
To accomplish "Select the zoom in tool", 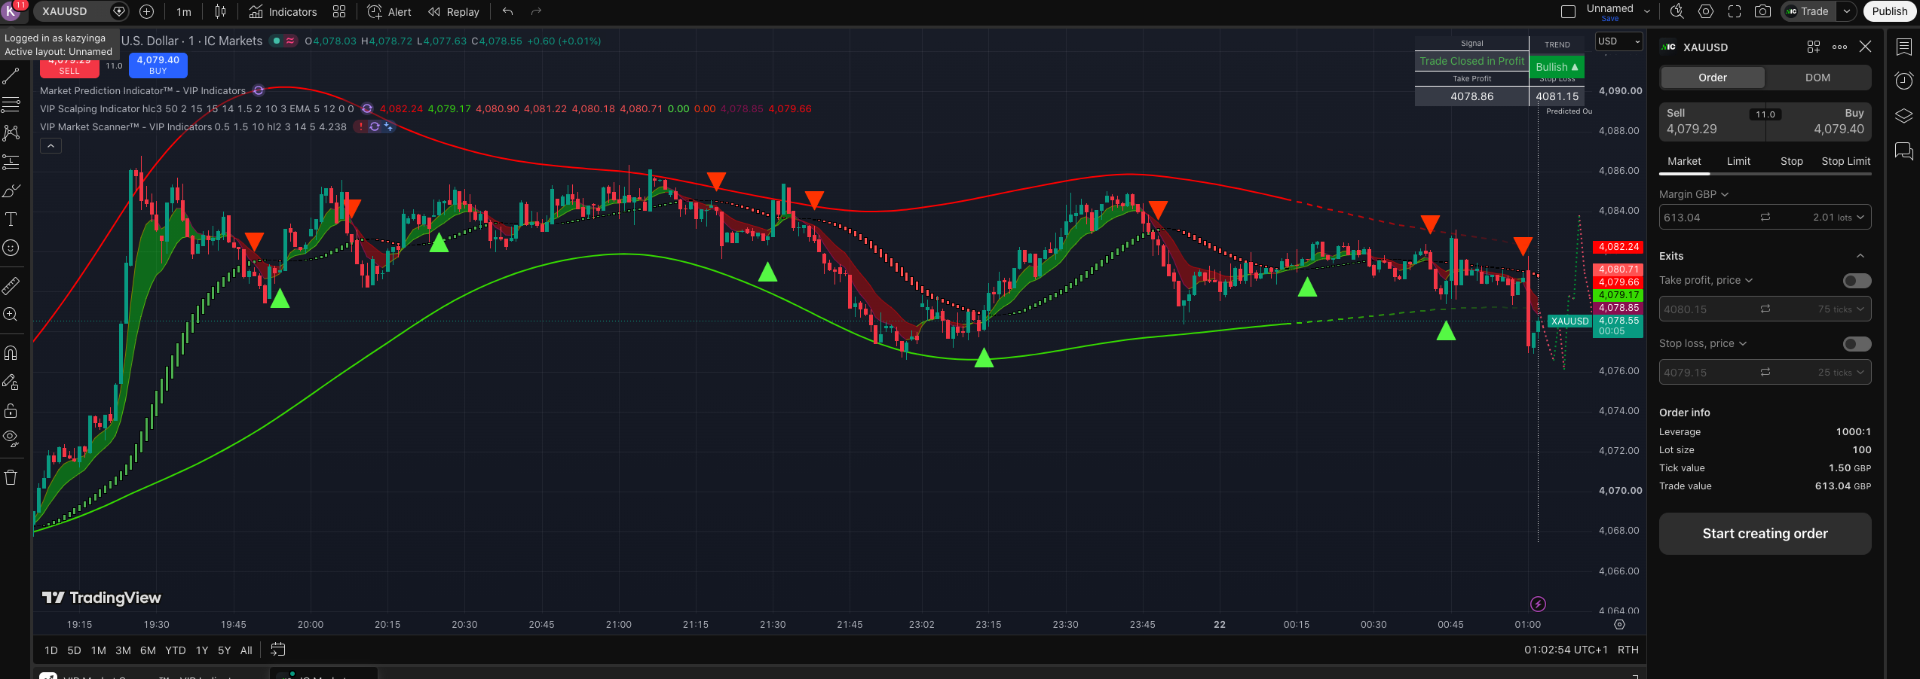I will [x=11, y=315].
